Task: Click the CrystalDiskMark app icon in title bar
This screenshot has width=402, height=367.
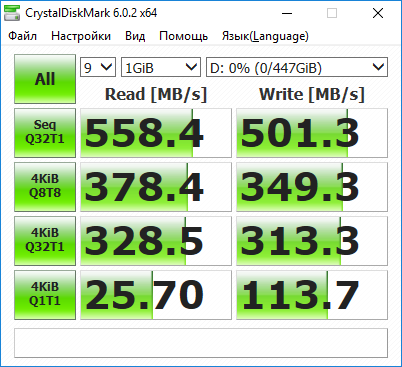Action: point(12,13)
